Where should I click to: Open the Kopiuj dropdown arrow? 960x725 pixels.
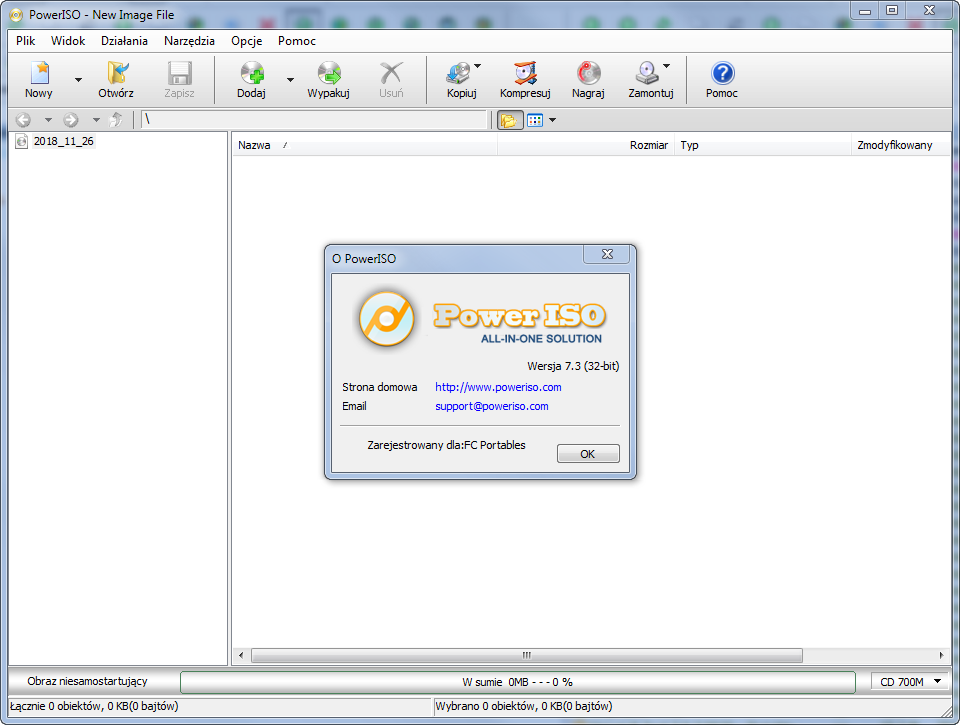click(478, 66)
